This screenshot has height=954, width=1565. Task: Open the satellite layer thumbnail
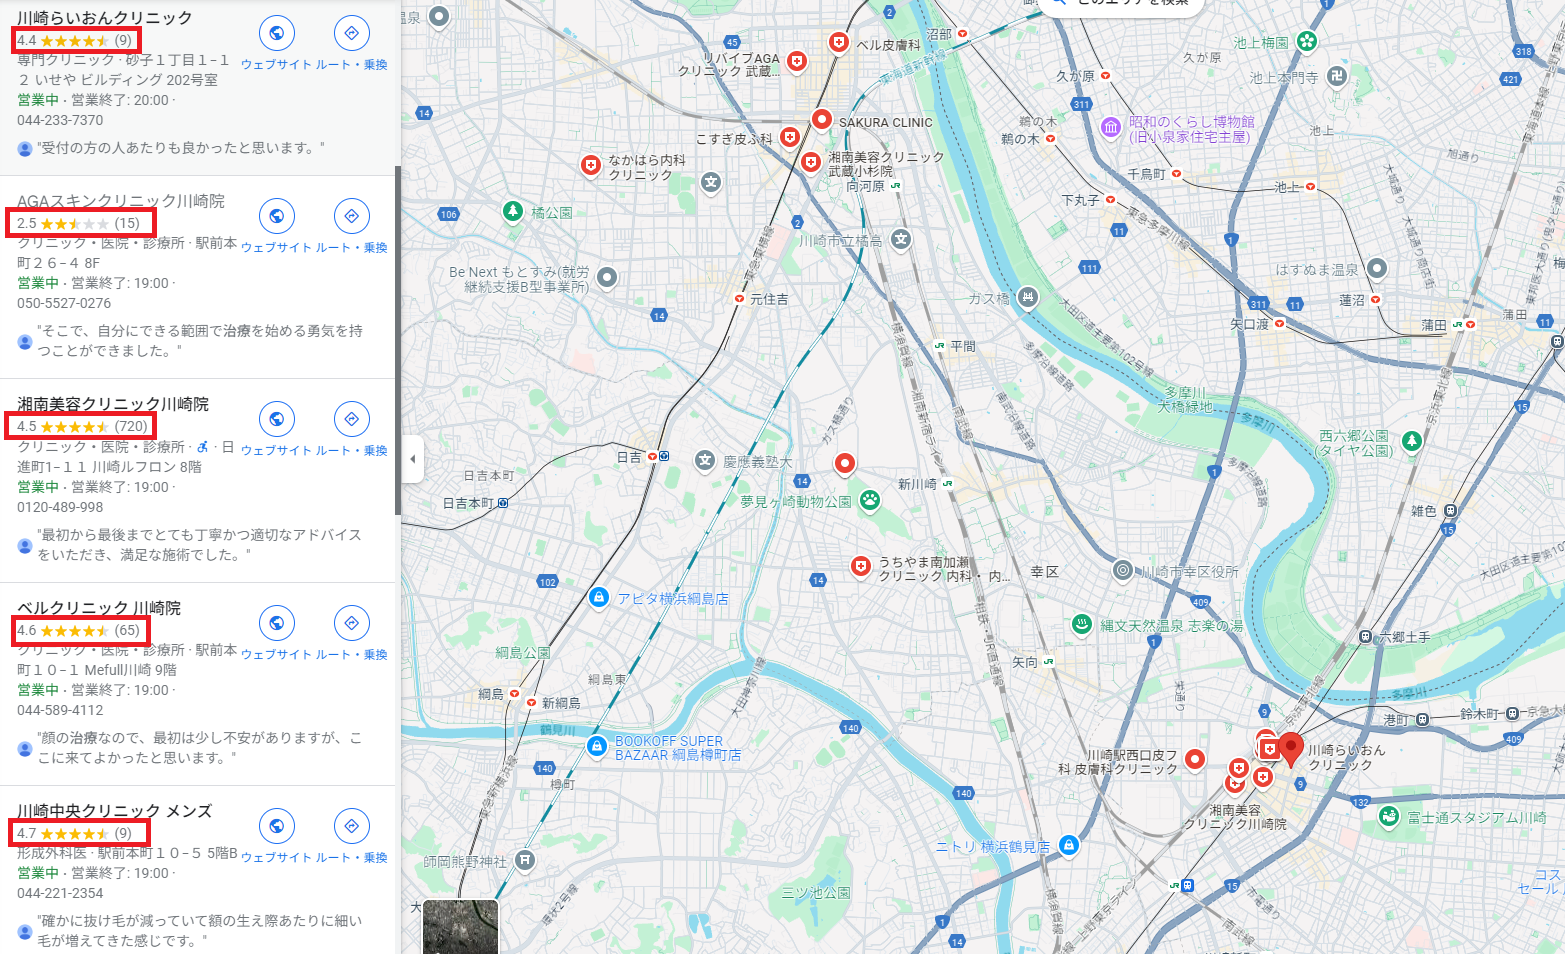tap(460, 927)
